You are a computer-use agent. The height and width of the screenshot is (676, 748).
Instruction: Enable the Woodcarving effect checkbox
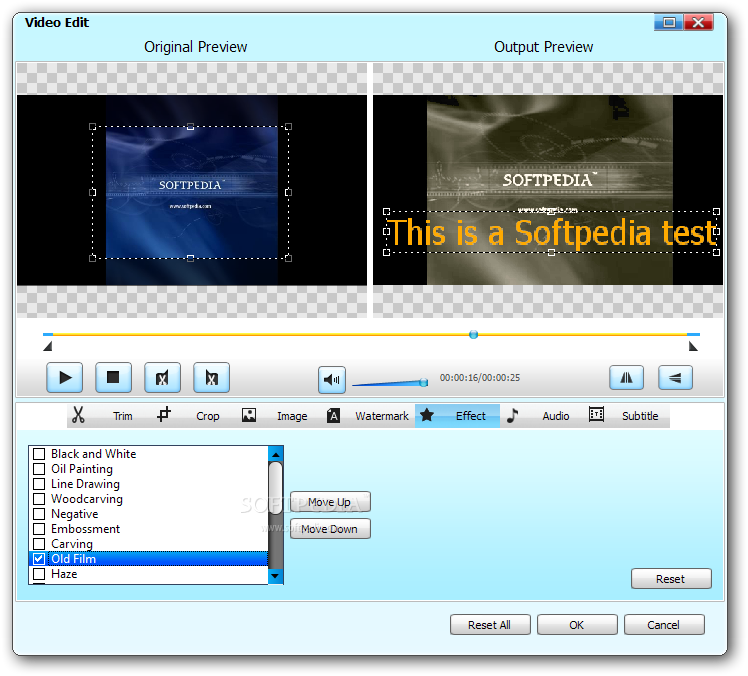(39, 499)
